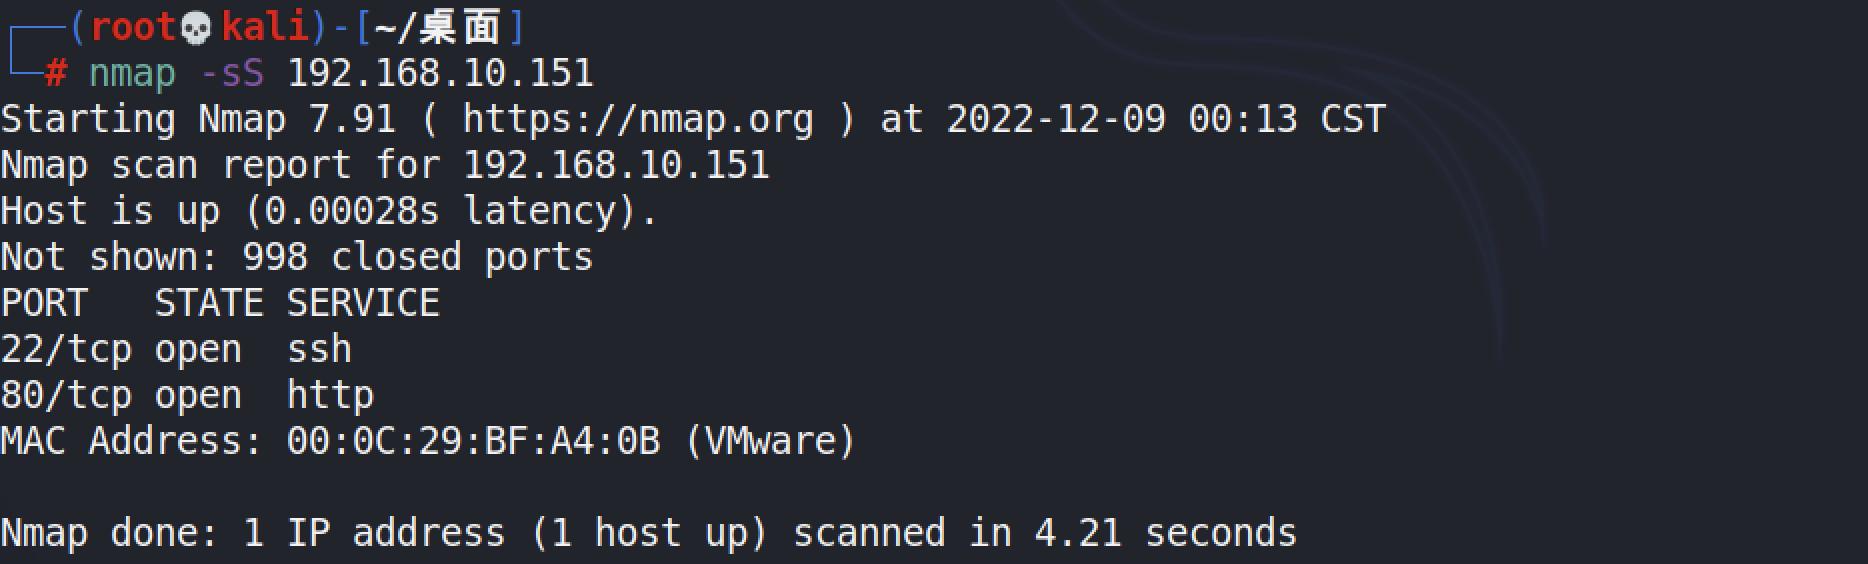This screenshot has width=1868, height=564.
Task: Click the https://nmap.org URL
Action: click(x=638, y=120)
